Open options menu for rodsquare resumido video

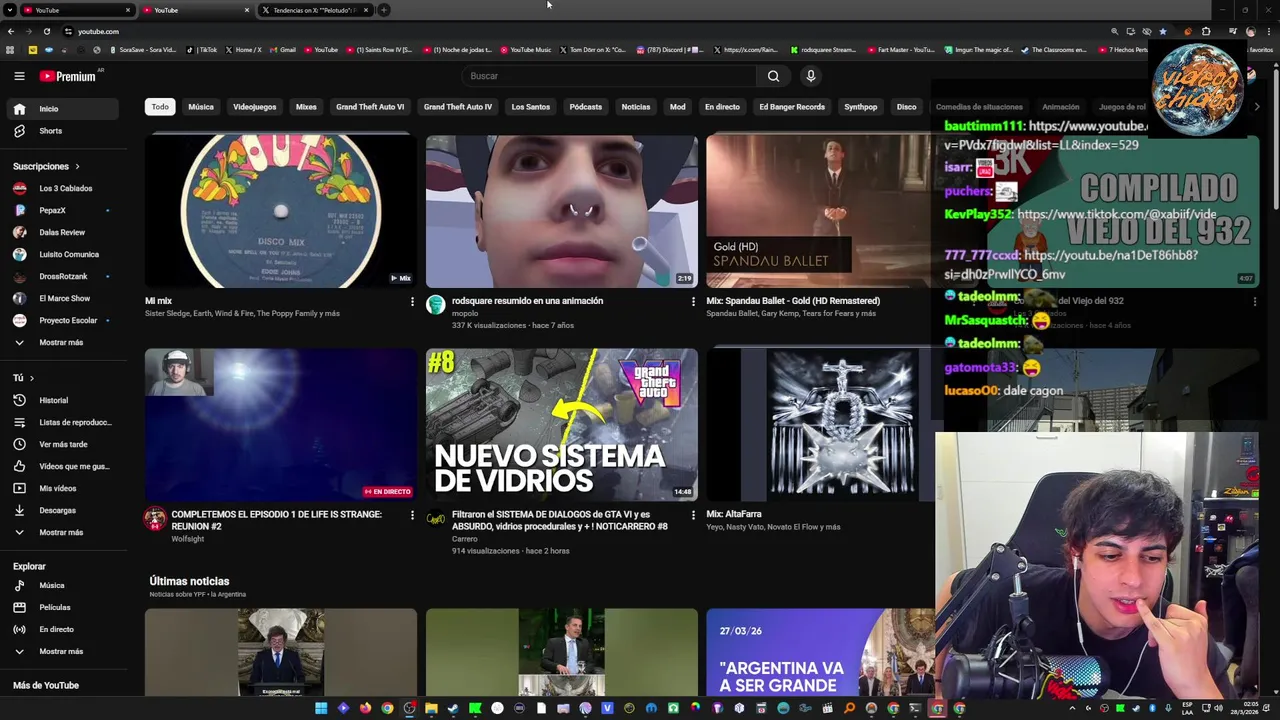click(x=693, y=302)
